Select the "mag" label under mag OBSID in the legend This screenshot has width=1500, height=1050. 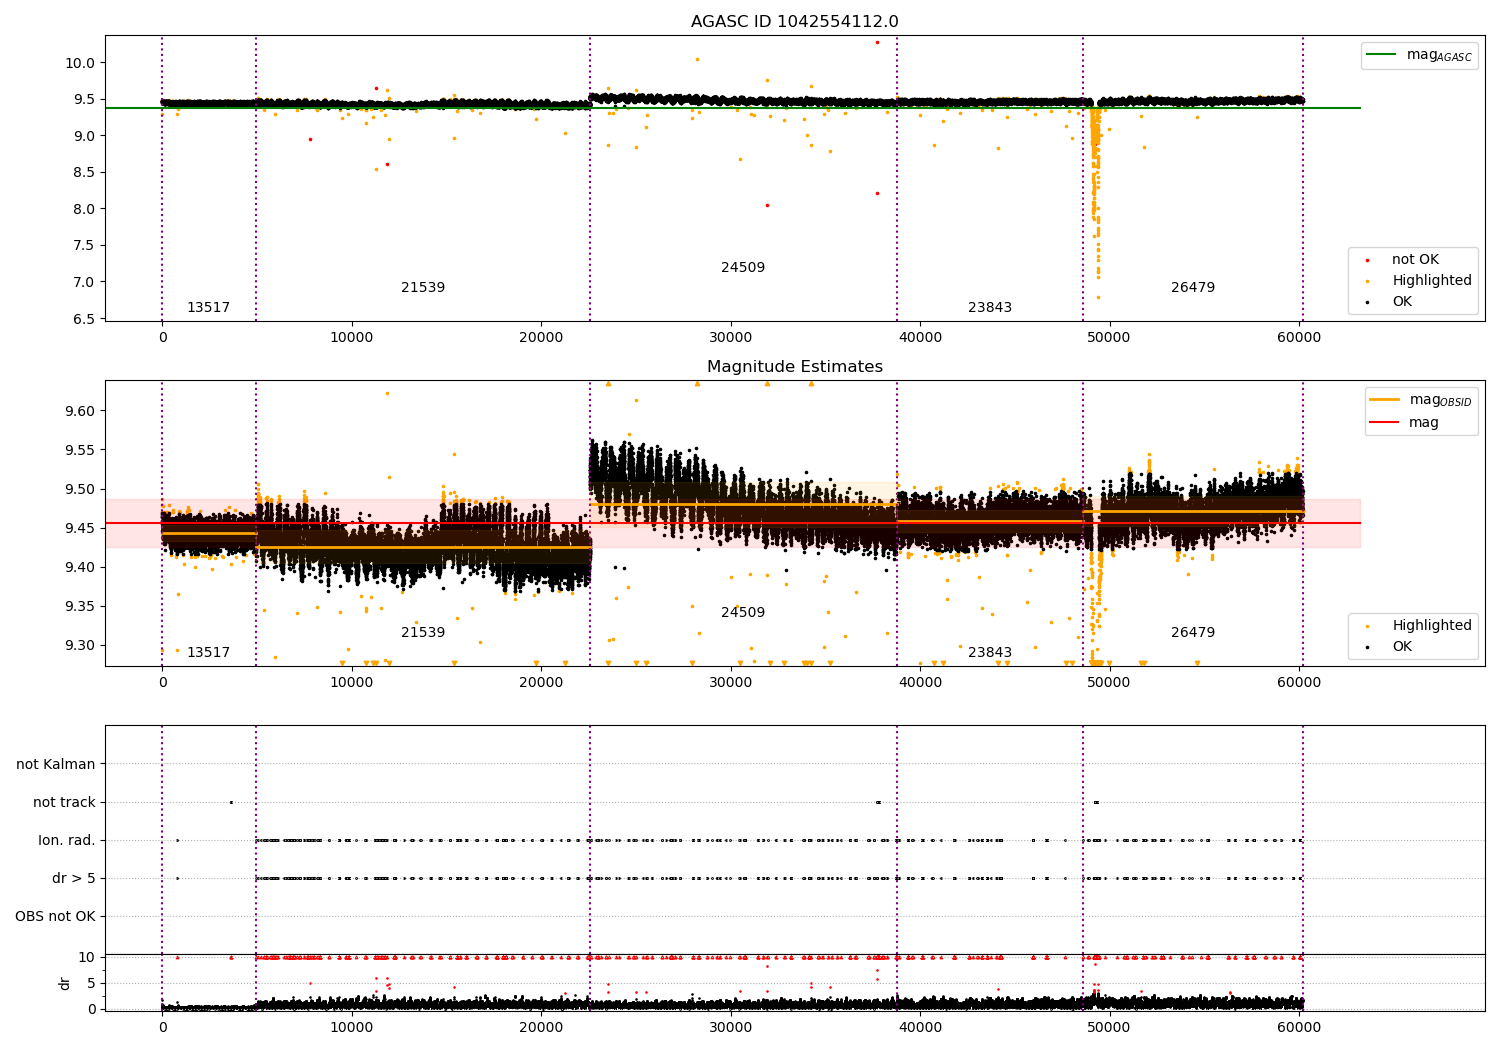(x=1424, y=423)
